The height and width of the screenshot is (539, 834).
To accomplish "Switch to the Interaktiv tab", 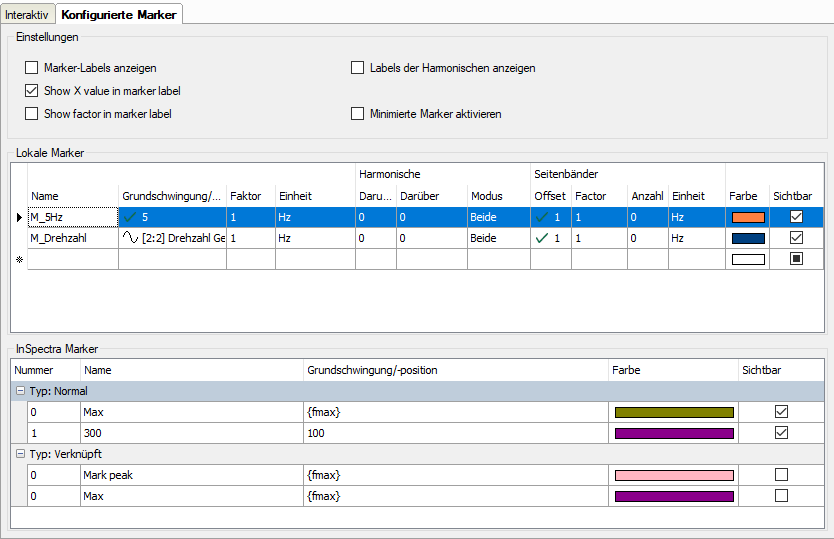I will pyautogui.click(x=26, y=13).
